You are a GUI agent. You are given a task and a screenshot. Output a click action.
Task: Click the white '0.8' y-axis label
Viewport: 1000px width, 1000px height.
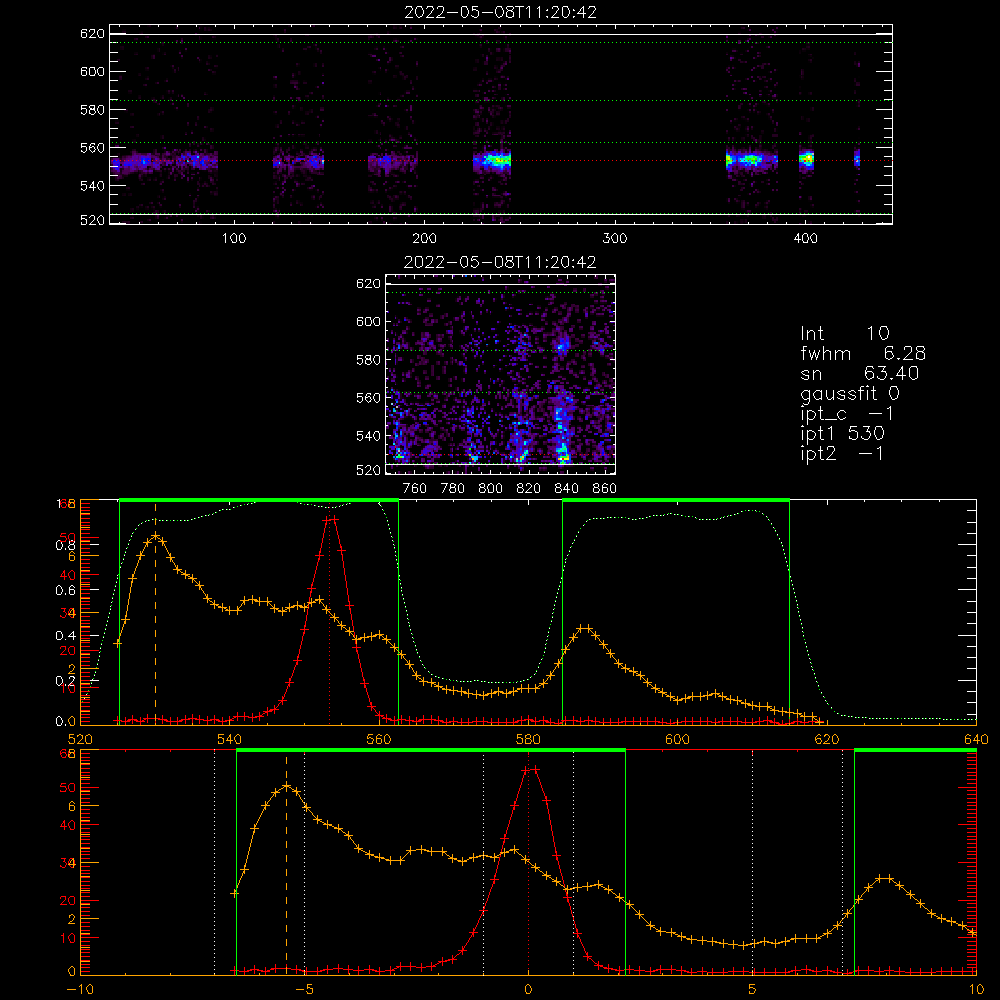coord(65,545)
